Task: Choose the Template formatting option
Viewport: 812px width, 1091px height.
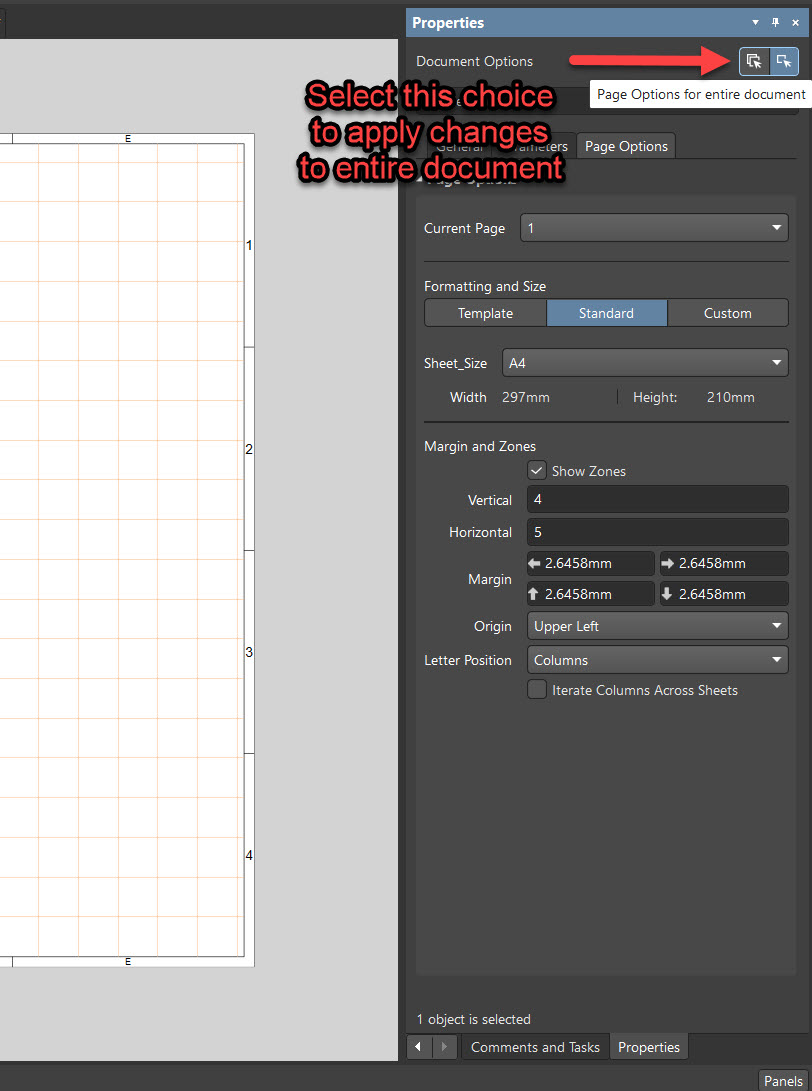Action: click(486, 313)
